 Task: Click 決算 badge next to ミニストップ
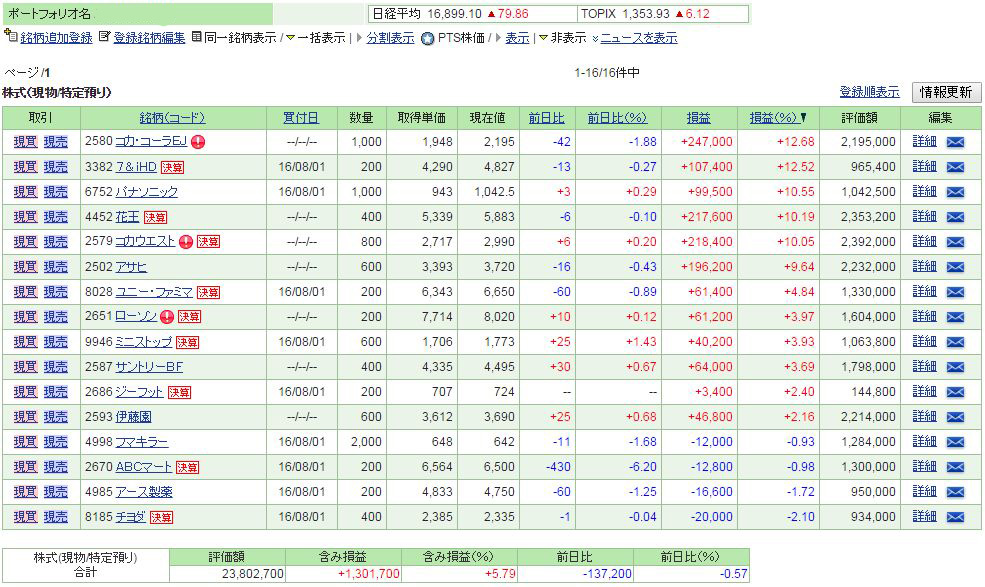tap(187, 343)
